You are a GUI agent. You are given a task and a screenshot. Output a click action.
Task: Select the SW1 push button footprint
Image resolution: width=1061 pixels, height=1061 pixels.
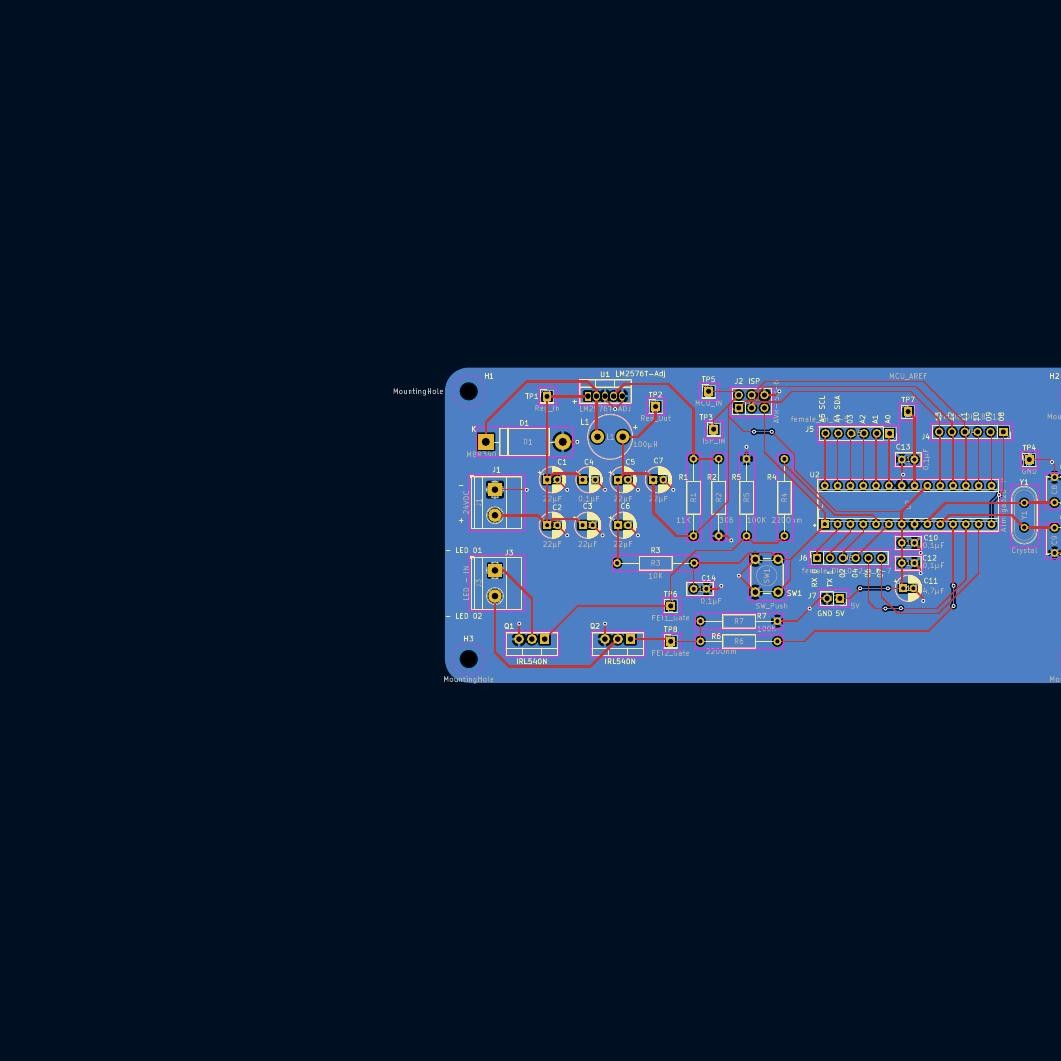click(x=767, y=576)
